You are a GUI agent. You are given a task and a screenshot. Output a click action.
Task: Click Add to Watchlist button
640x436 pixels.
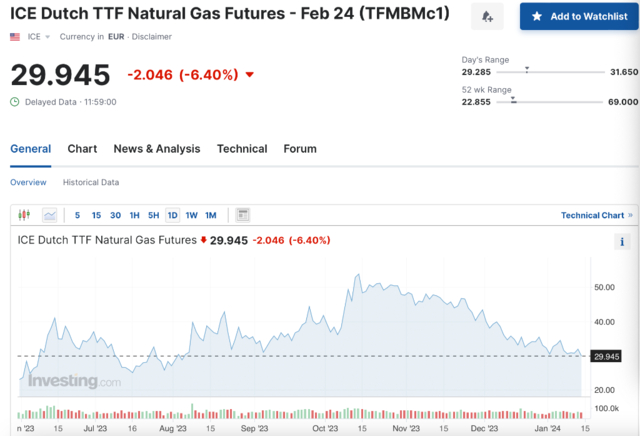pyautogui.click(x=579, y=17)
